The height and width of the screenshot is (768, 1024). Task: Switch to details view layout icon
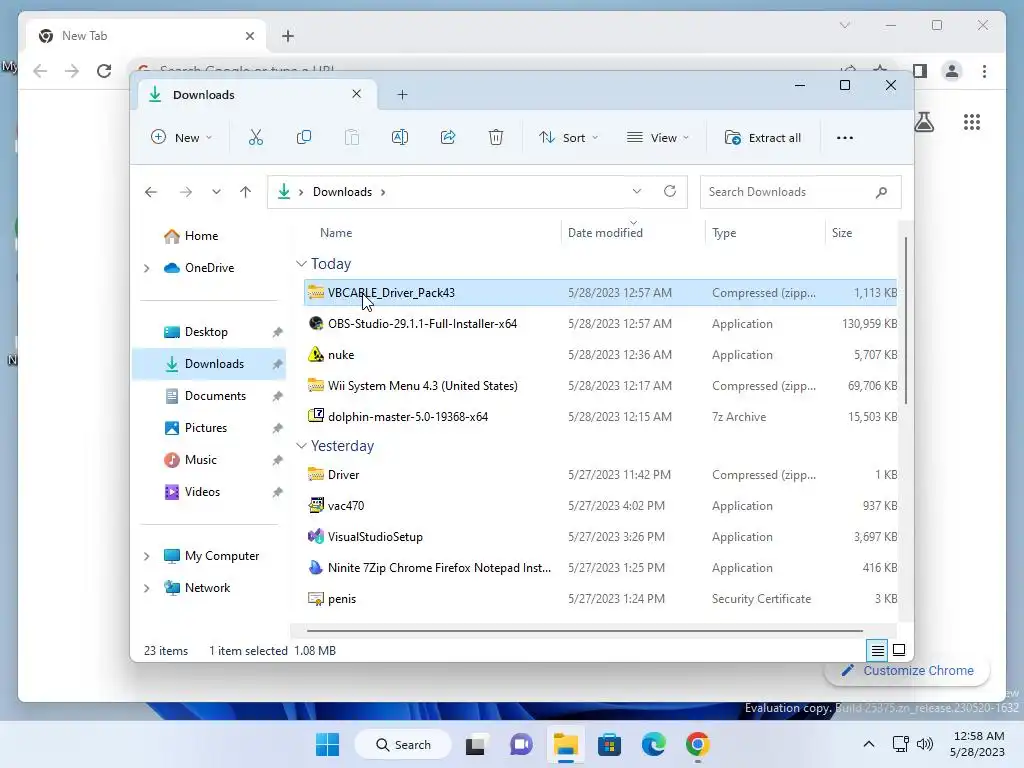coord(877,650)
